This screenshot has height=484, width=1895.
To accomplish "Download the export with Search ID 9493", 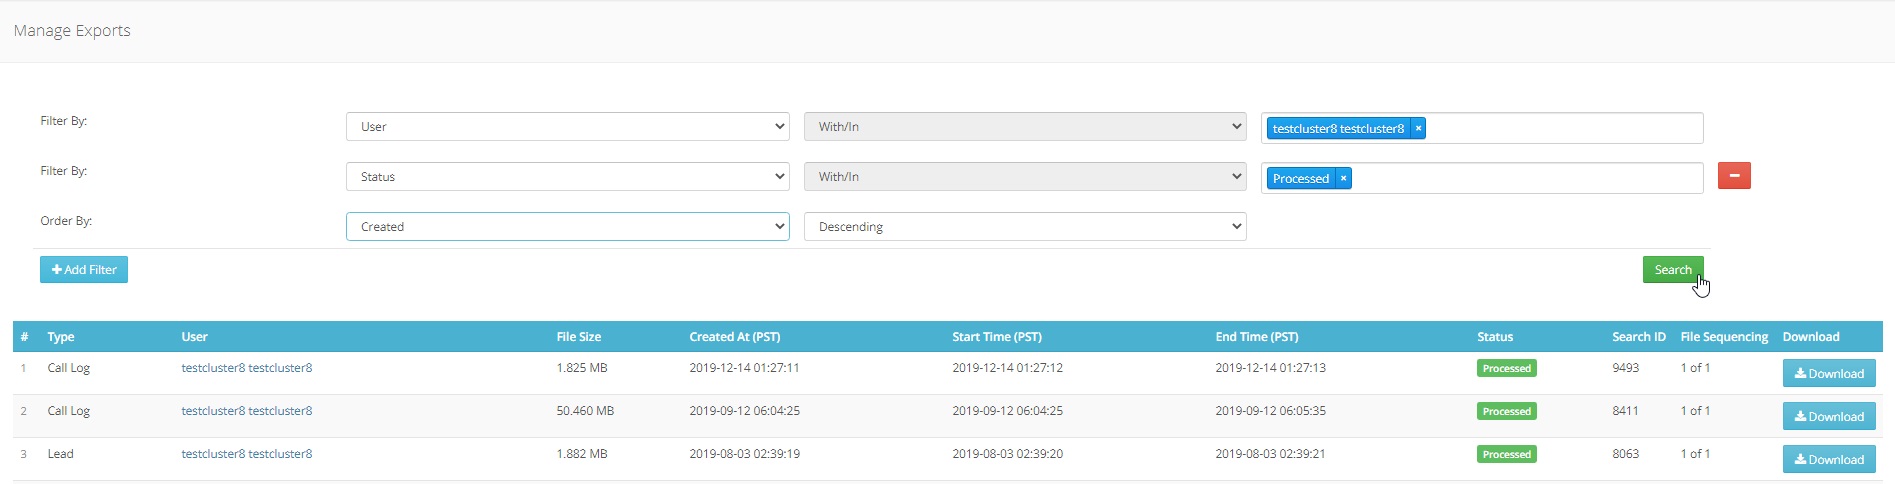I will click(1829, 374).
